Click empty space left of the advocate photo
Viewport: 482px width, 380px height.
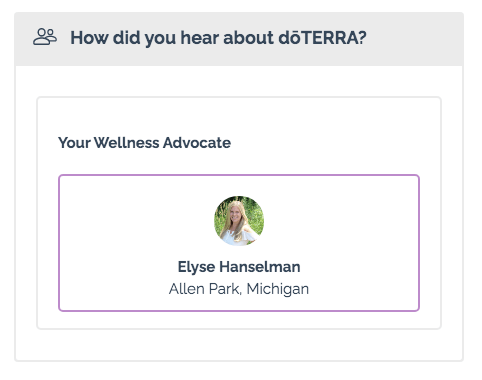pyautogui.click(x=136, y=221)
